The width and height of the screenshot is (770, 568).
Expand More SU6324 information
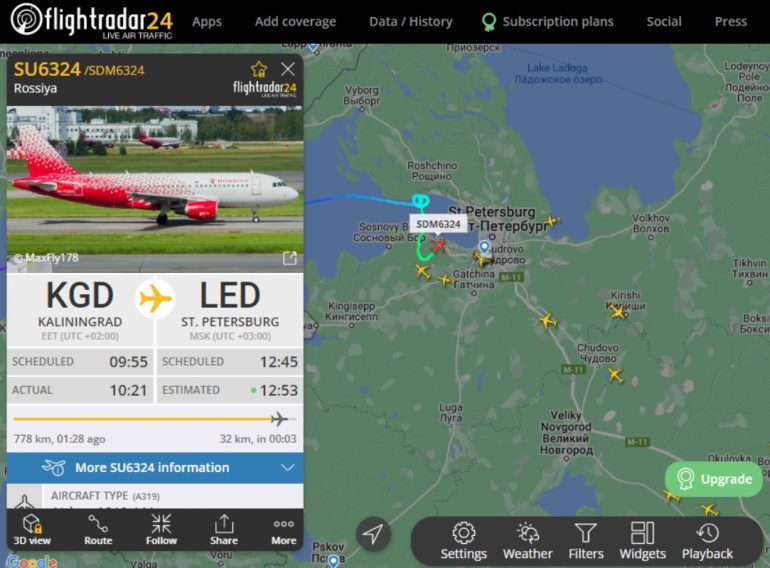[155, 467]
